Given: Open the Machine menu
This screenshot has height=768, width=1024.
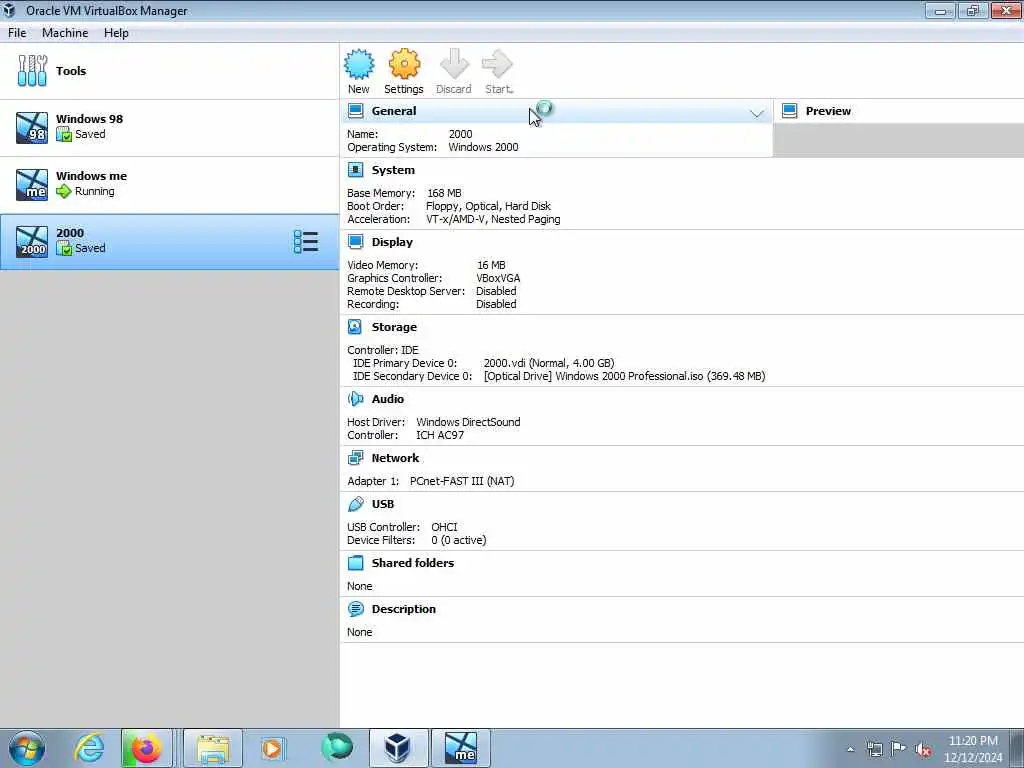Looking at the screenshot, I should coord(65,33).
